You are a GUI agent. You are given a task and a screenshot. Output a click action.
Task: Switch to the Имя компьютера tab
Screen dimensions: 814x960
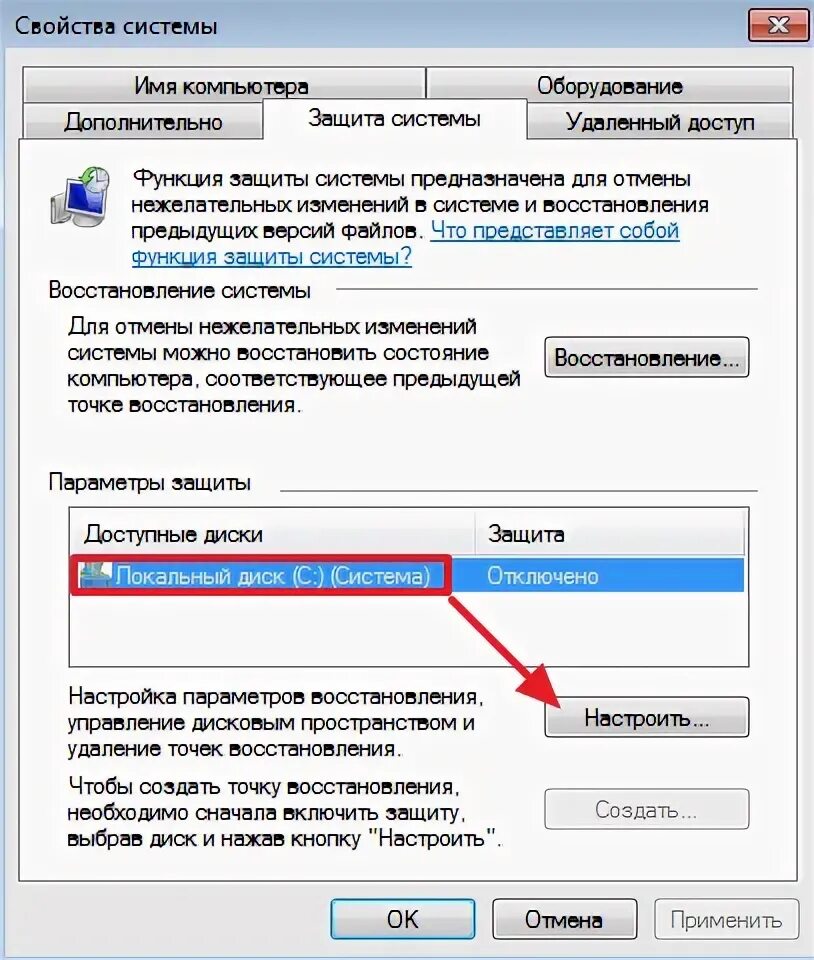[224, 85]
